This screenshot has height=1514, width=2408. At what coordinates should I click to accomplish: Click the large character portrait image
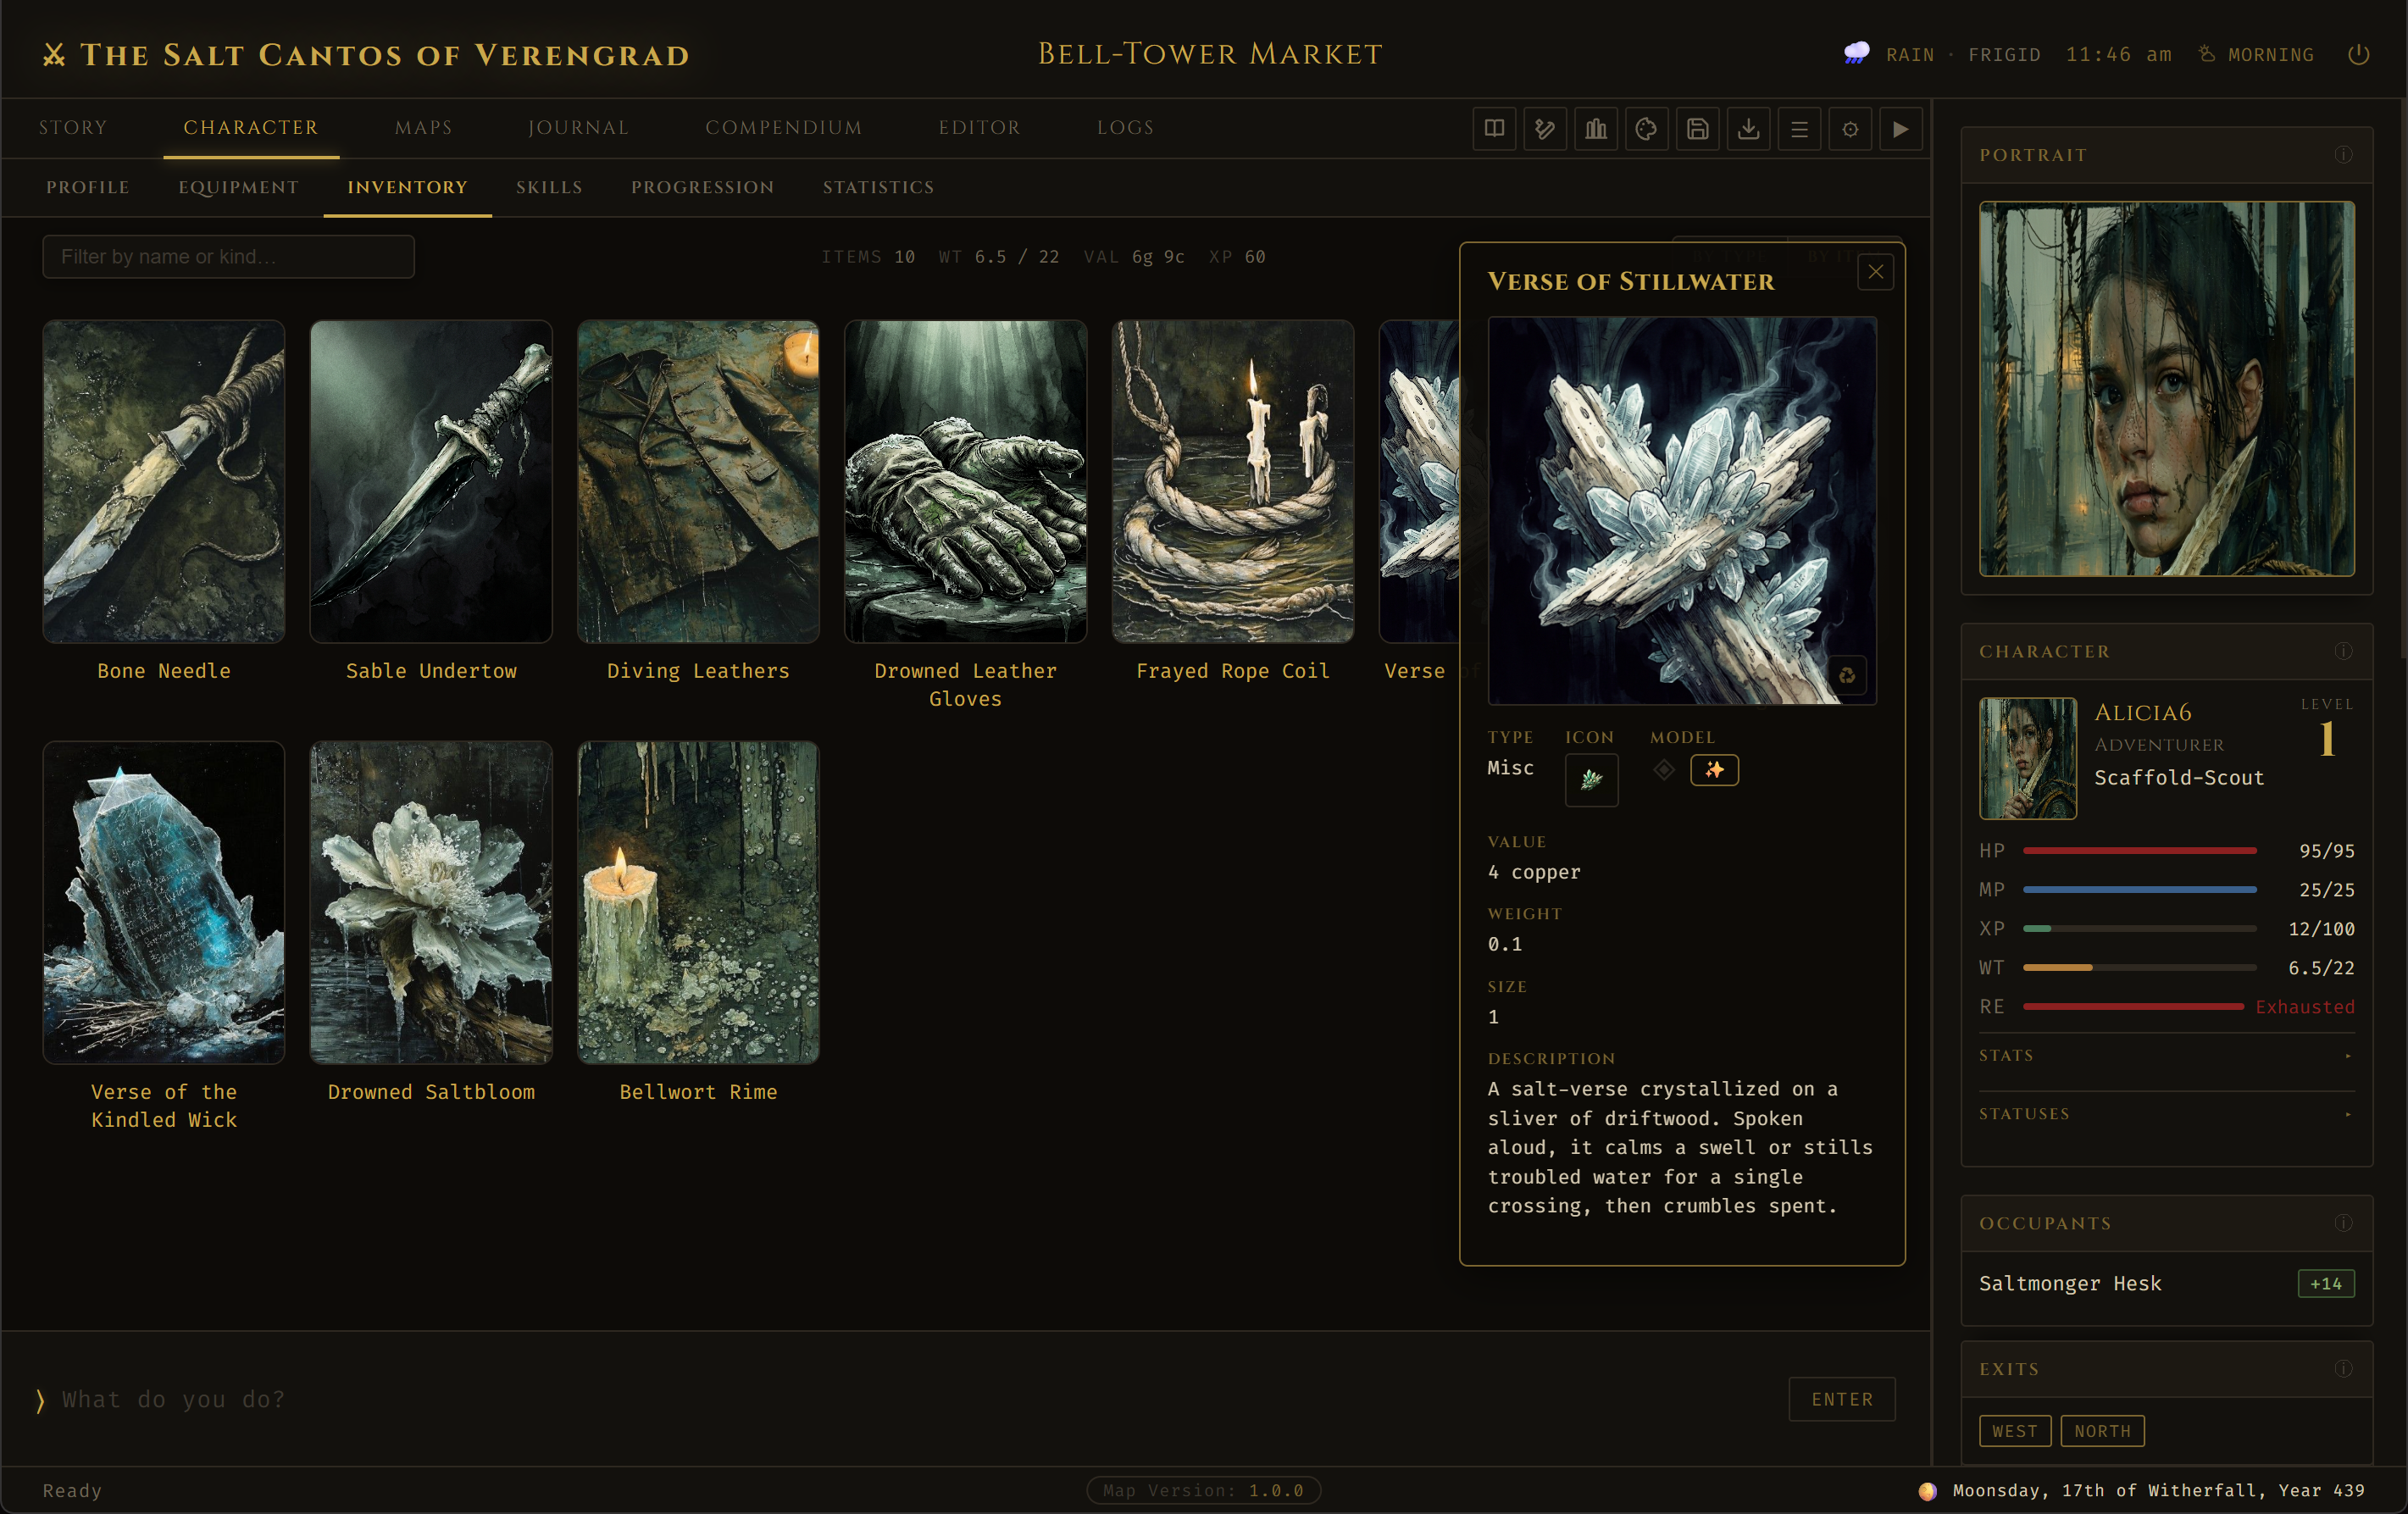(2166, 389)
